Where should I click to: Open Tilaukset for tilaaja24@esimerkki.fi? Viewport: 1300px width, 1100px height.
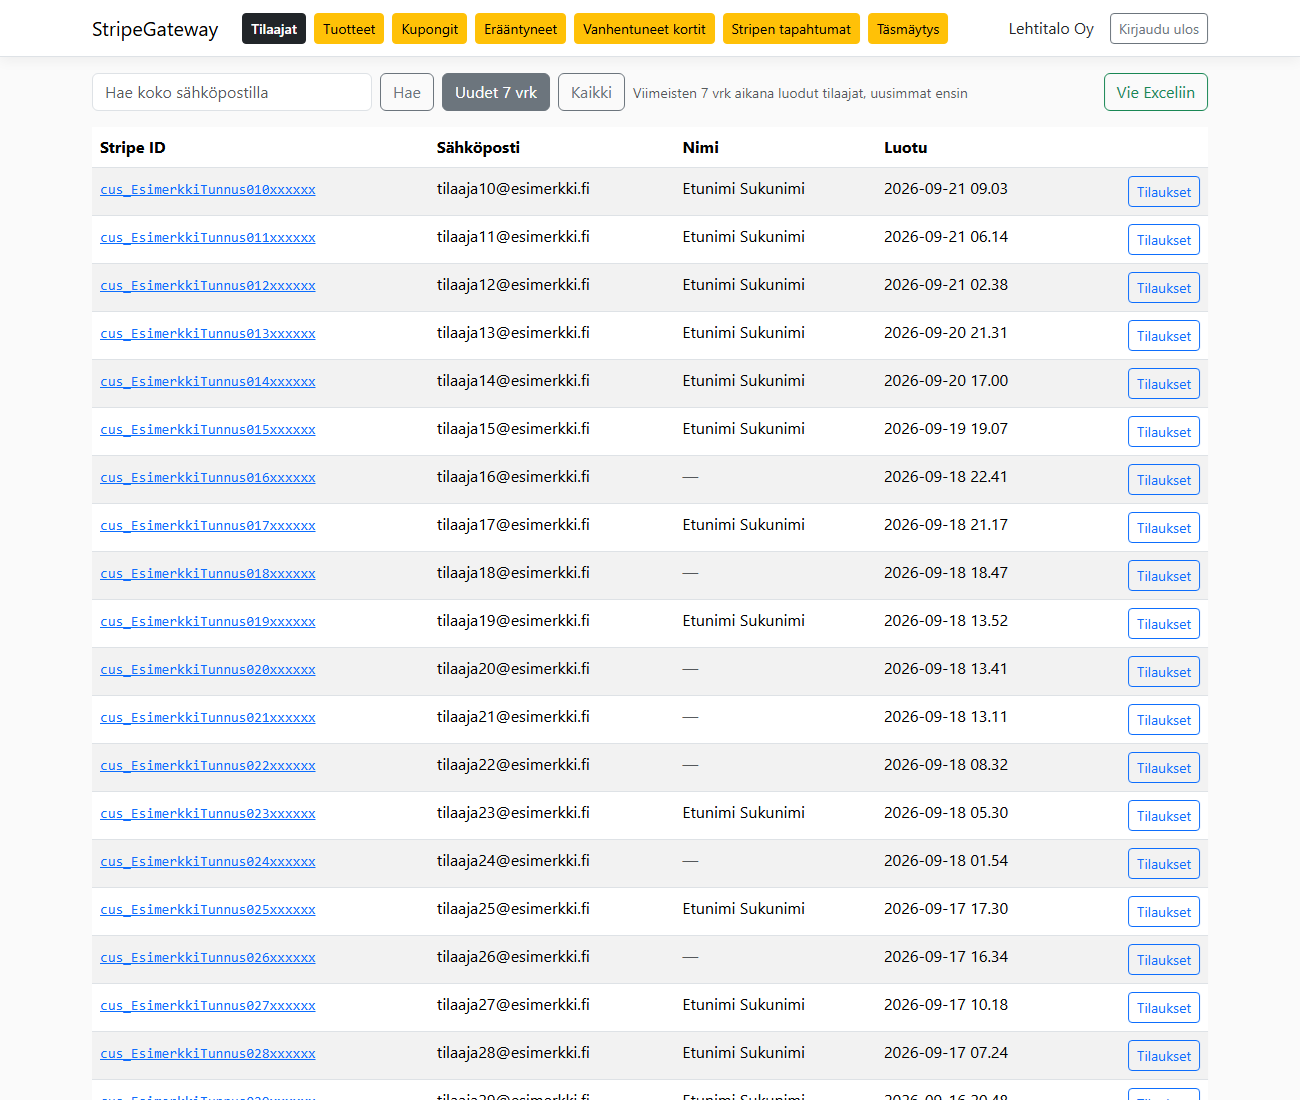(1164, 864)
